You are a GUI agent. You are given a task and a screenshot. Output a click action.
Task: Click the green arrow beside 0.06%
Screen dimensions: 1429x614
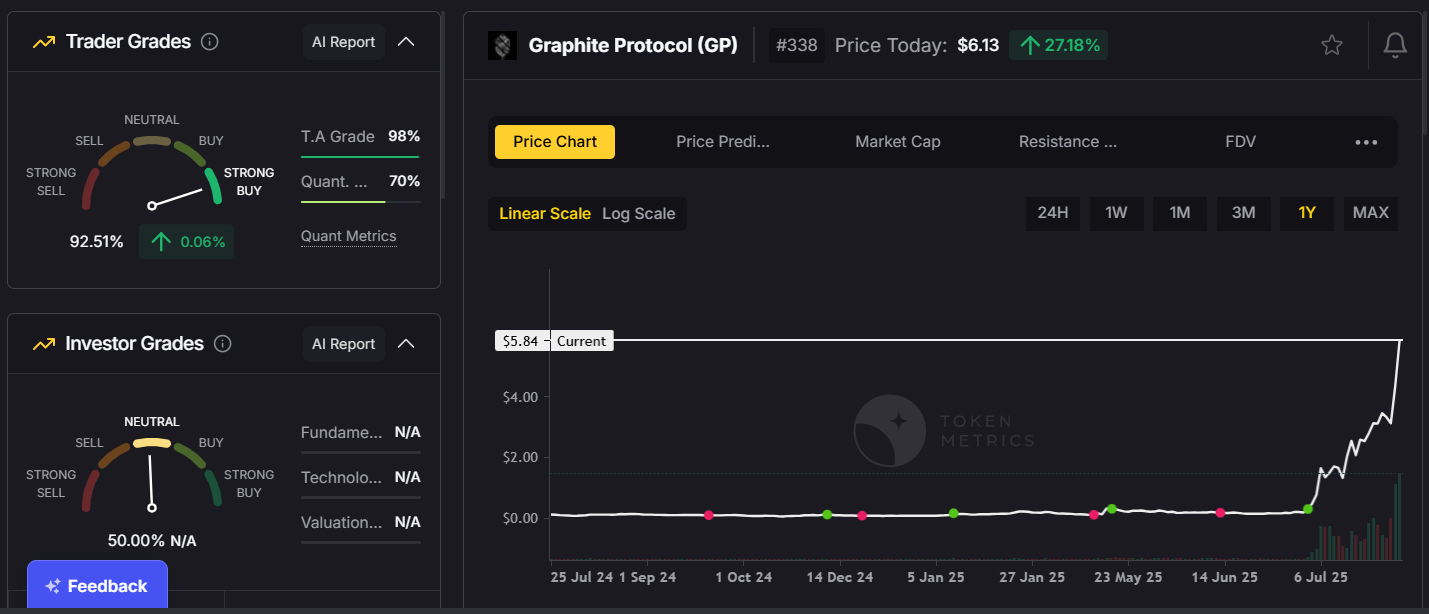click(x=160, y=242)
